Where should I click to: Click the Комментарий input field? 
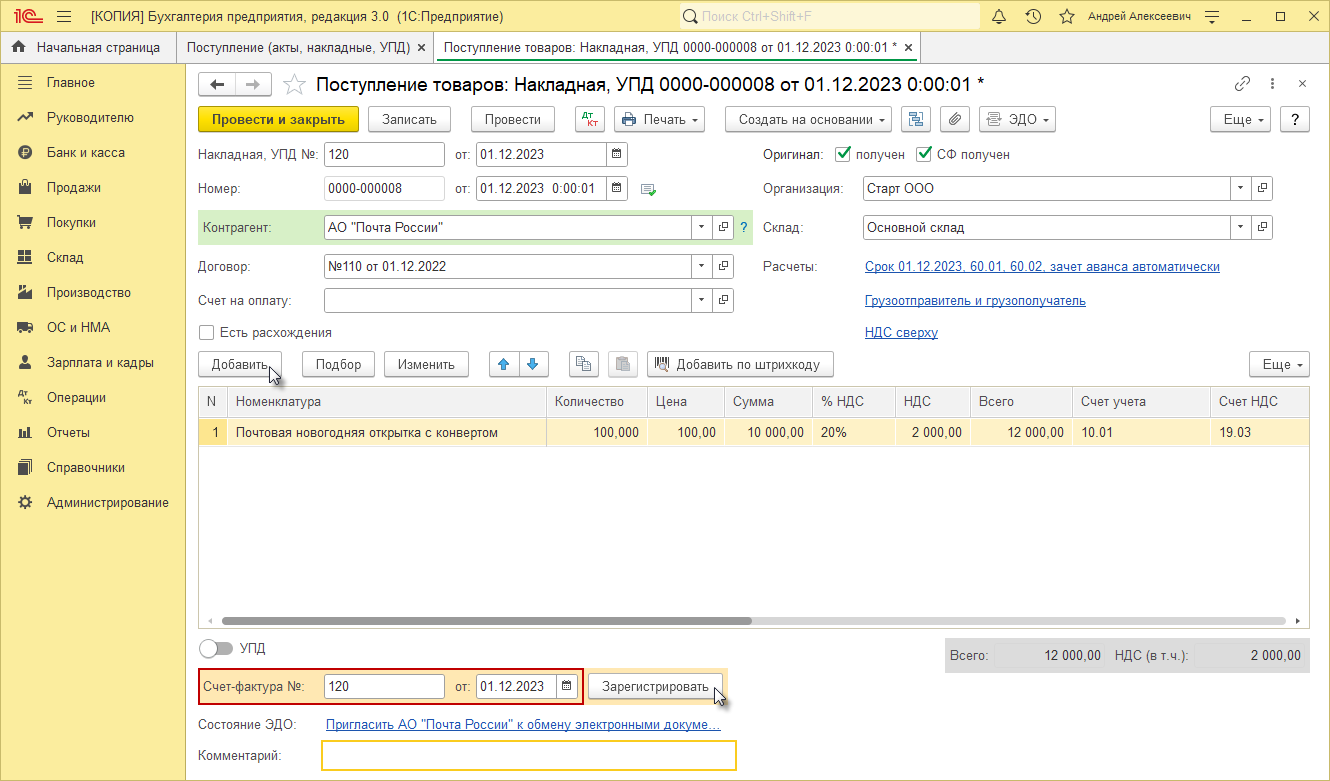[x=529, y=755]
